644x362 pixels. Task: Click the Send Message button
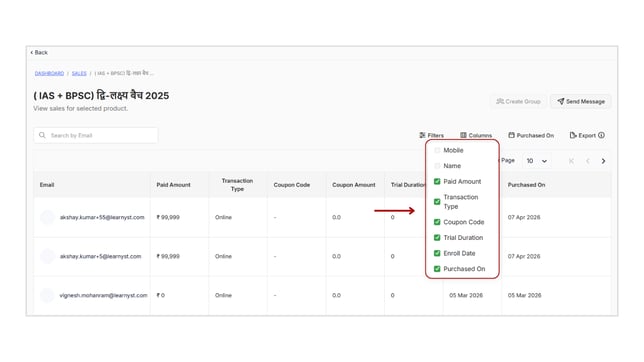point(581,101)
